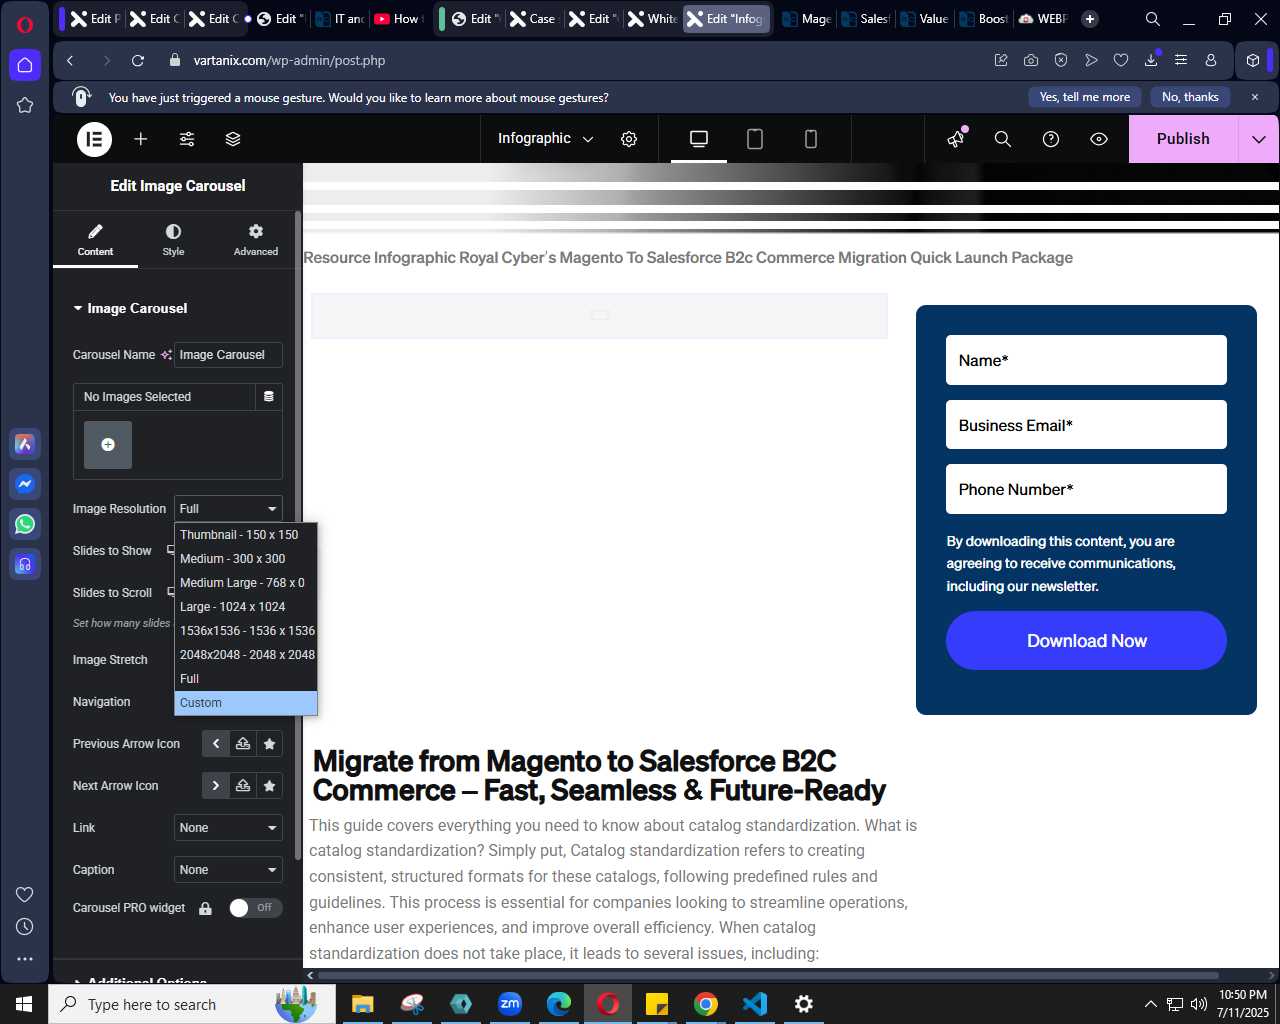This screenshot has width=1280, height=1024.
Task: Click the Windows Start button
Action: click(24, 1004)
